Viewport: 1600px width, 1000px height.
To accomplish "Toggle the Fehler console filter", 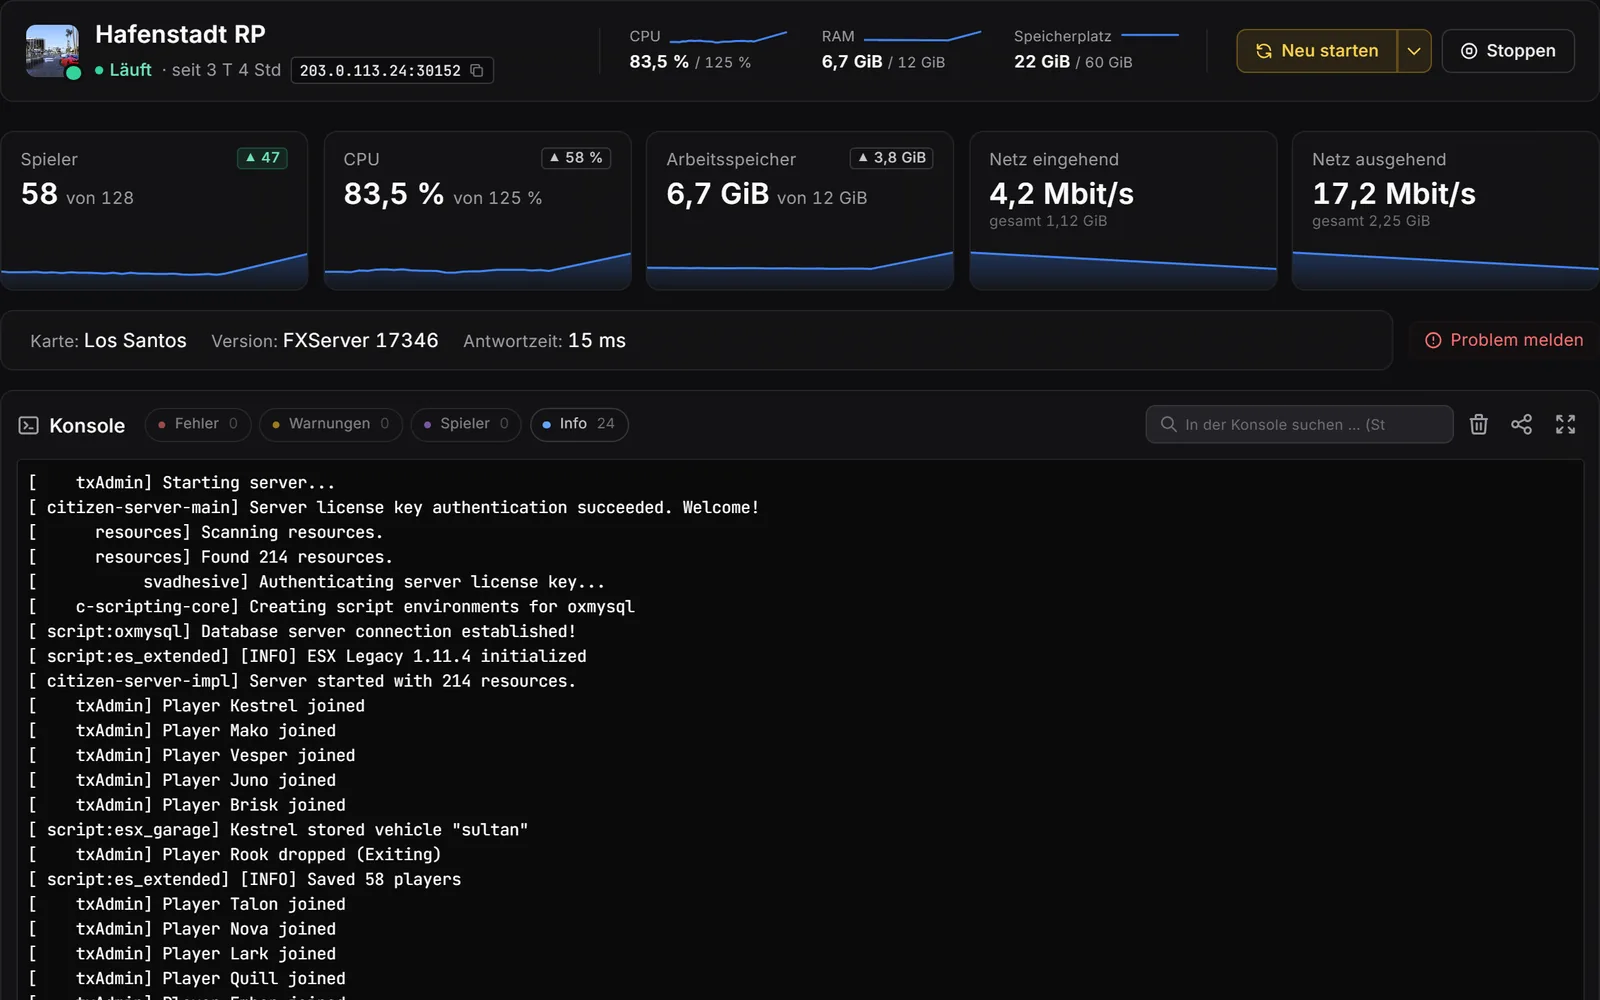I will [x=197, y=424].
